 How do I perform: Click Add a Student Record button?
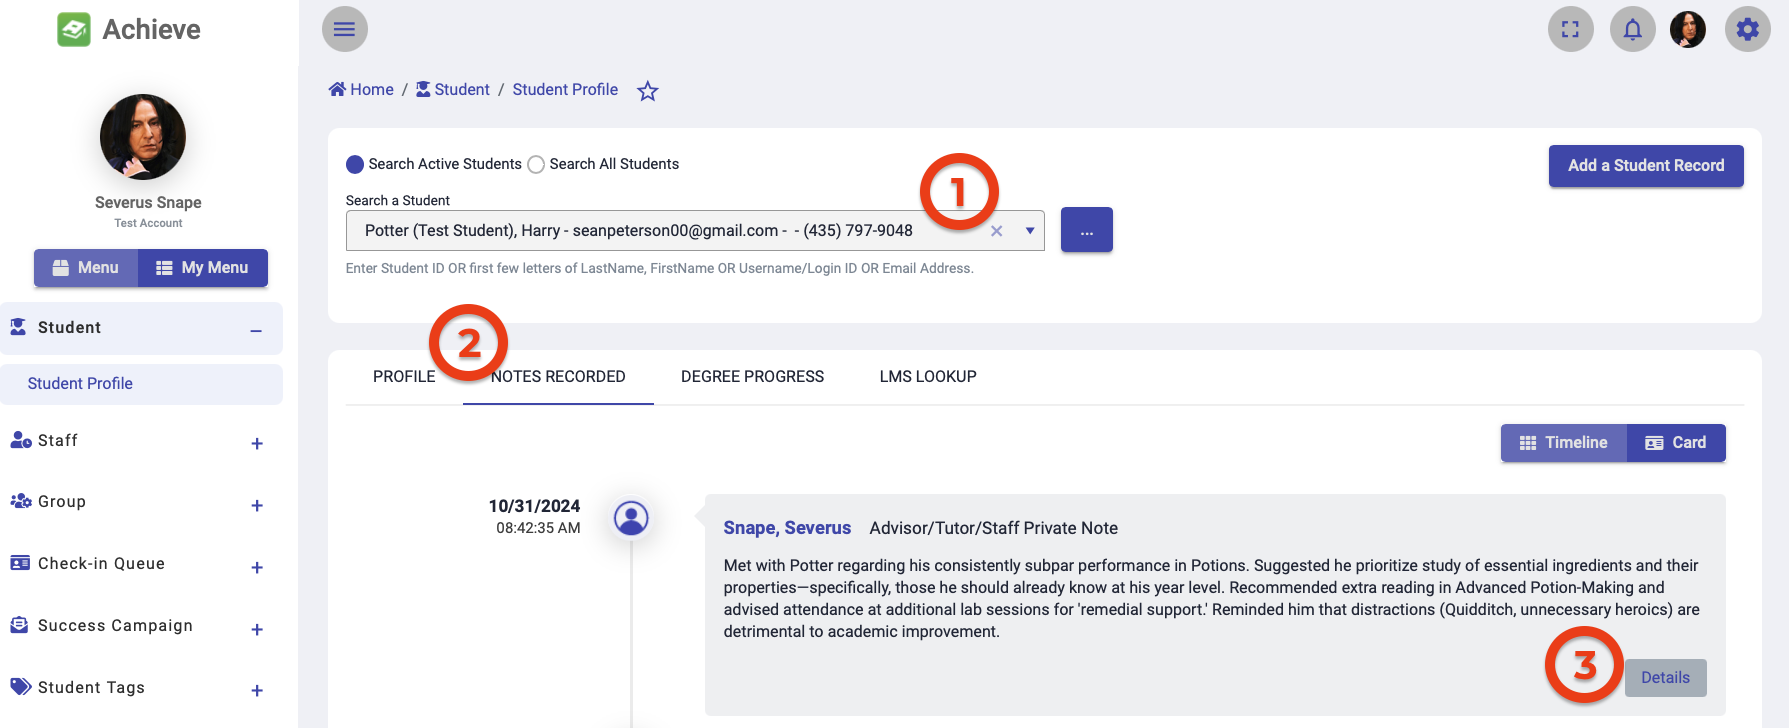click(x=1646, y=166)
